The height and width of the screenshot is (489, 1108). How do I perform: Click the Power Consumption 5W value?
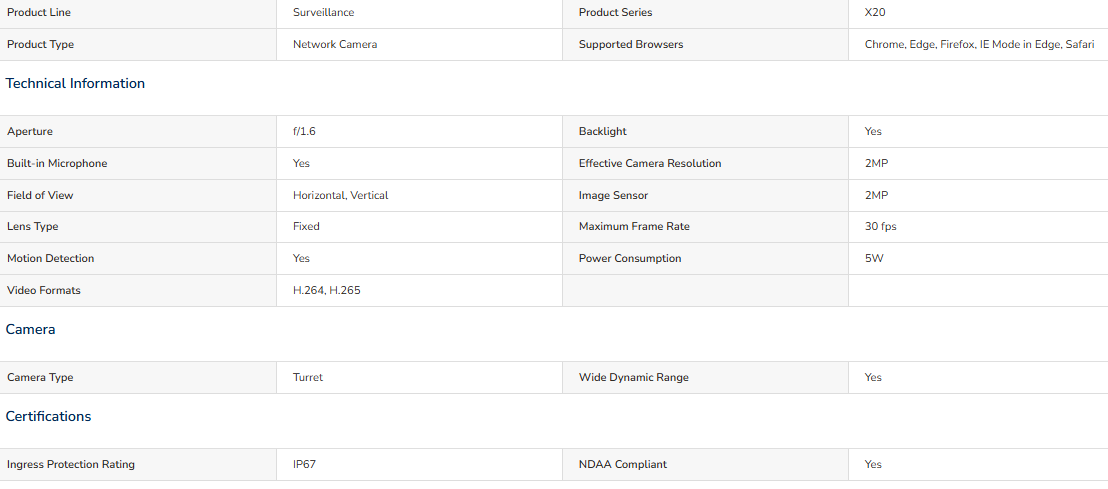[874, 259]
